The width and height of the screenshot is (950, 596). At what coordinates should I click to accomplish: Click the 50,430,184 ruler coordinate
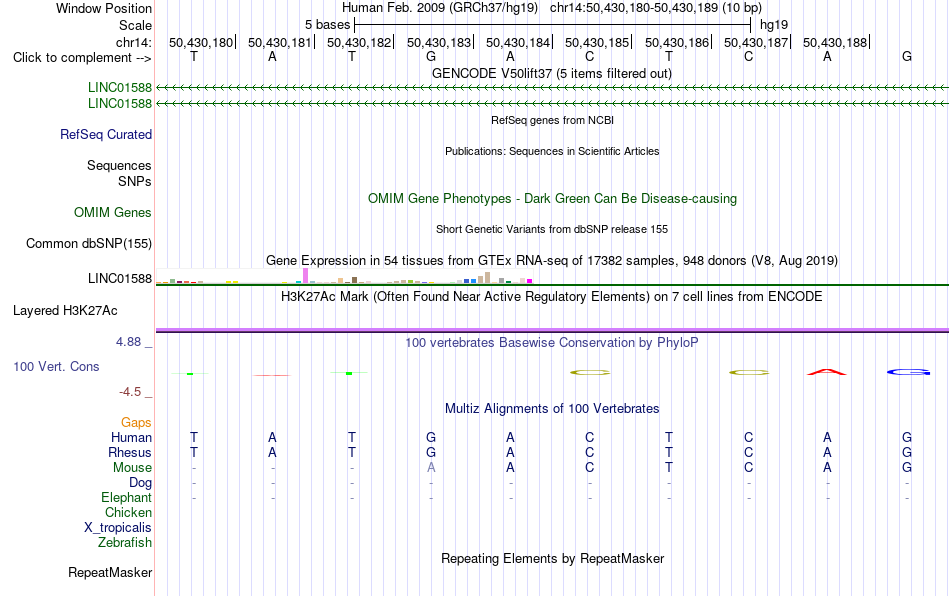[517, 42]
